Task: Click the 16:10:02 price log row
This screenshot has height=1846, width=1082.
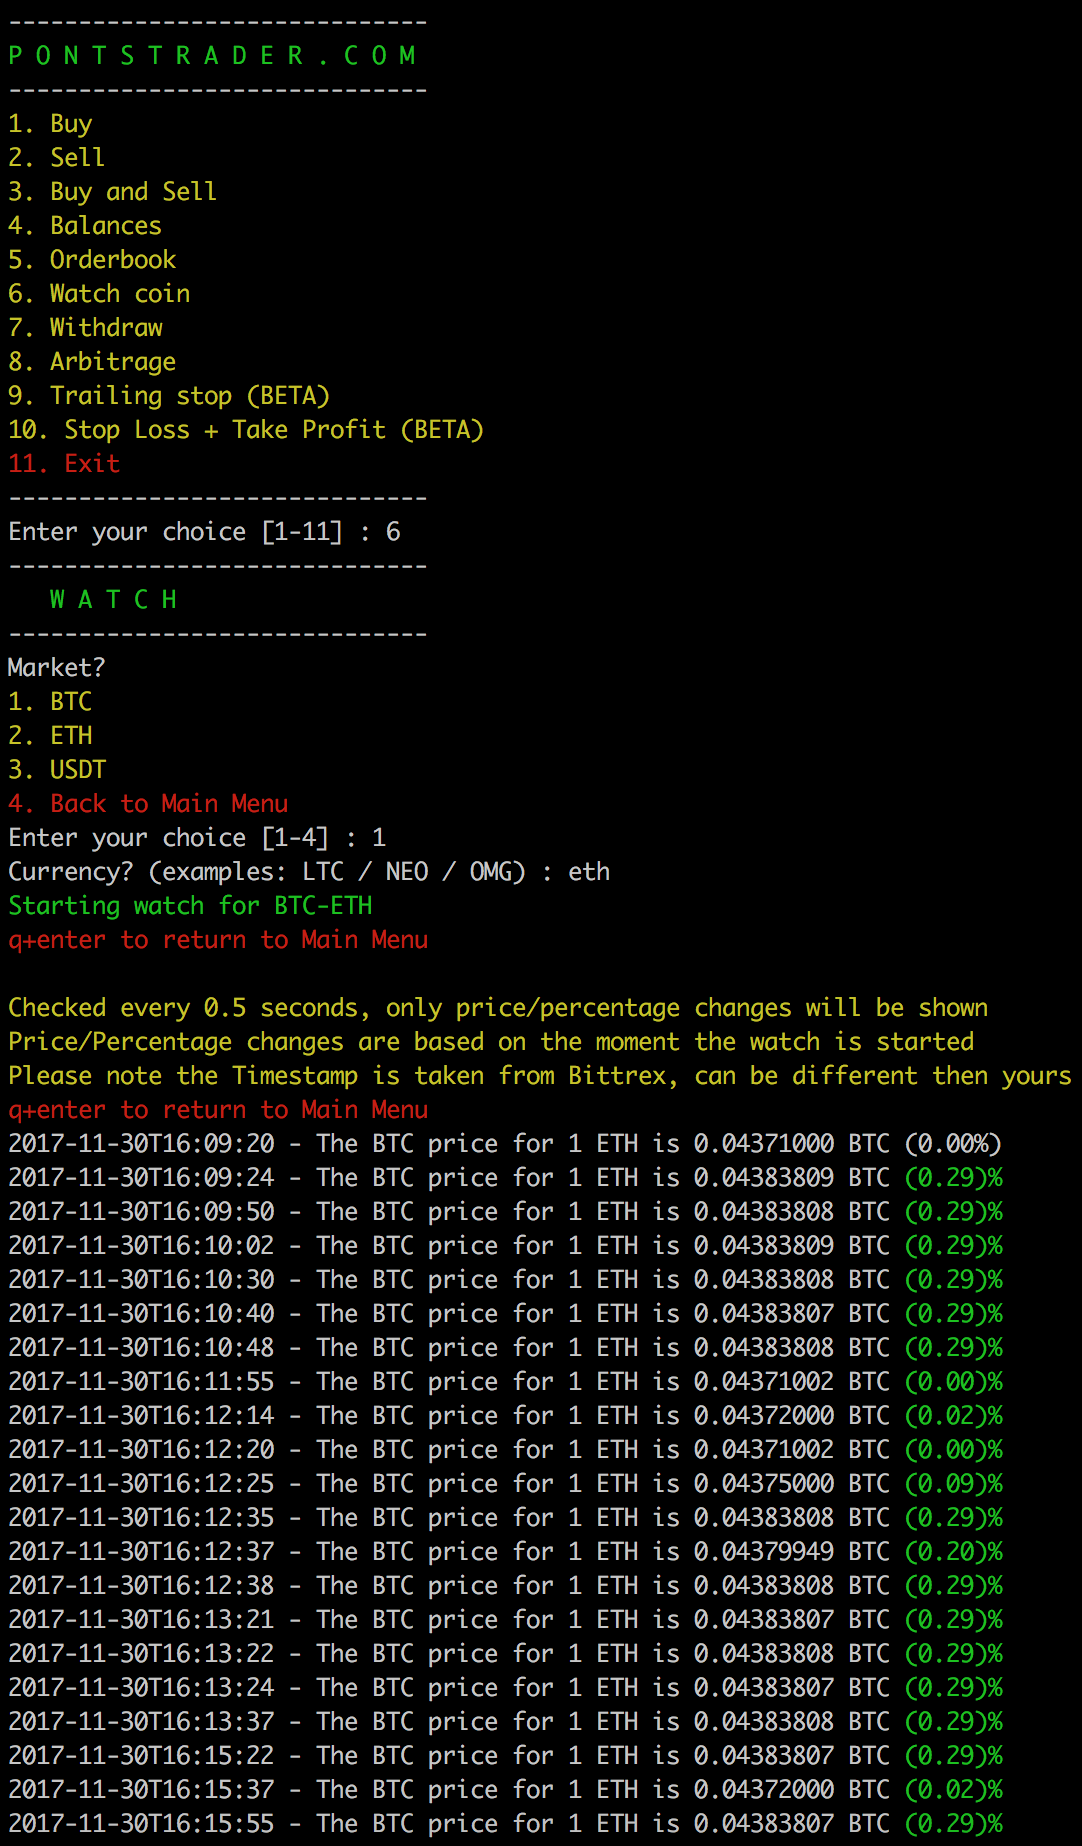Action: [505, 1246]
